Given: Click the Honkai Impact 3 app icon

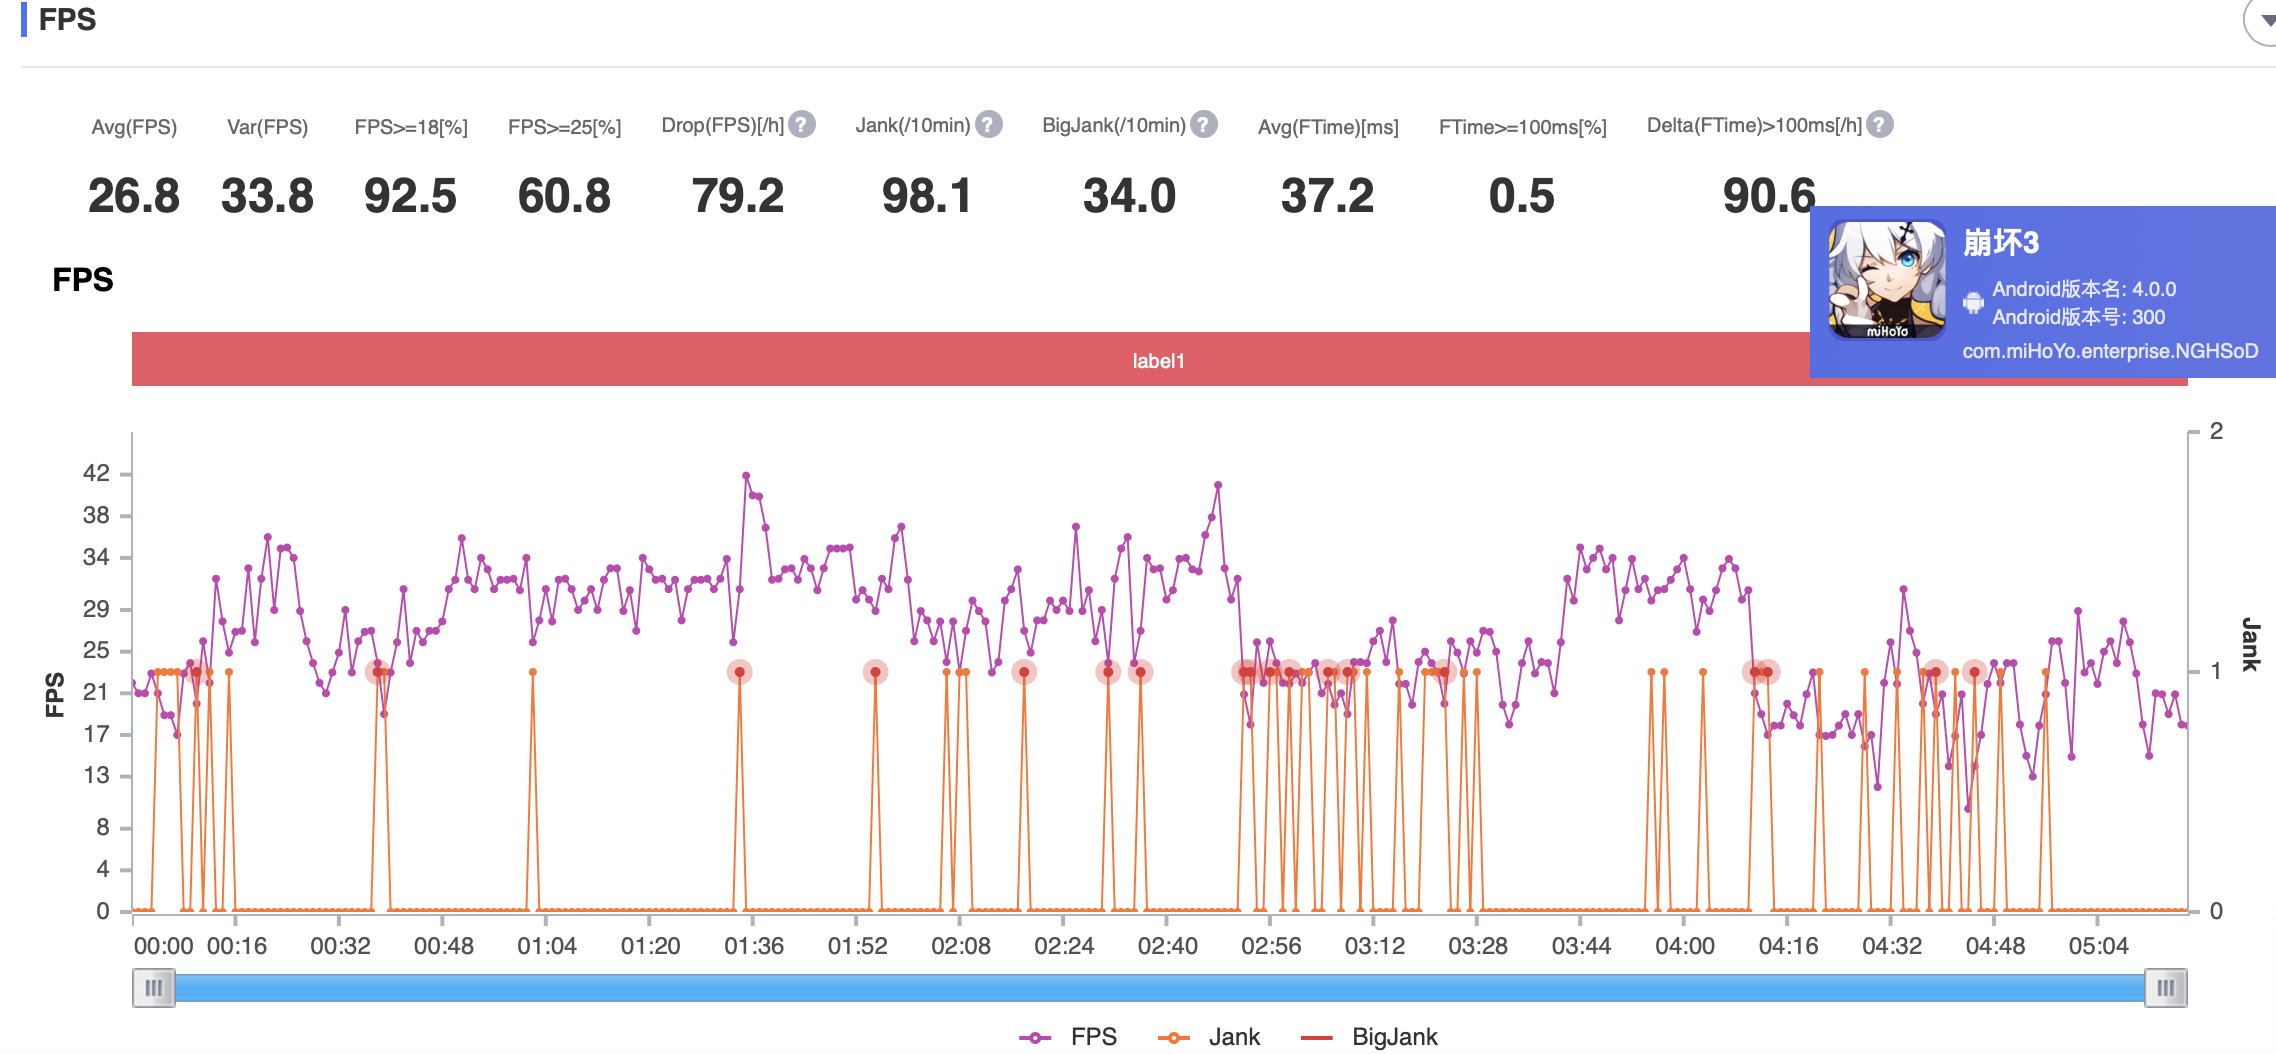Looking at the screenshot, I should 1886,280.
